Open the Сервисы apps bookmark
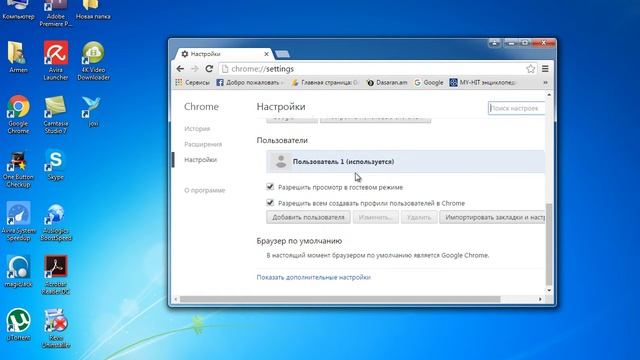The width and height of the screenshot is (640, 360). (x=192, y=82)
